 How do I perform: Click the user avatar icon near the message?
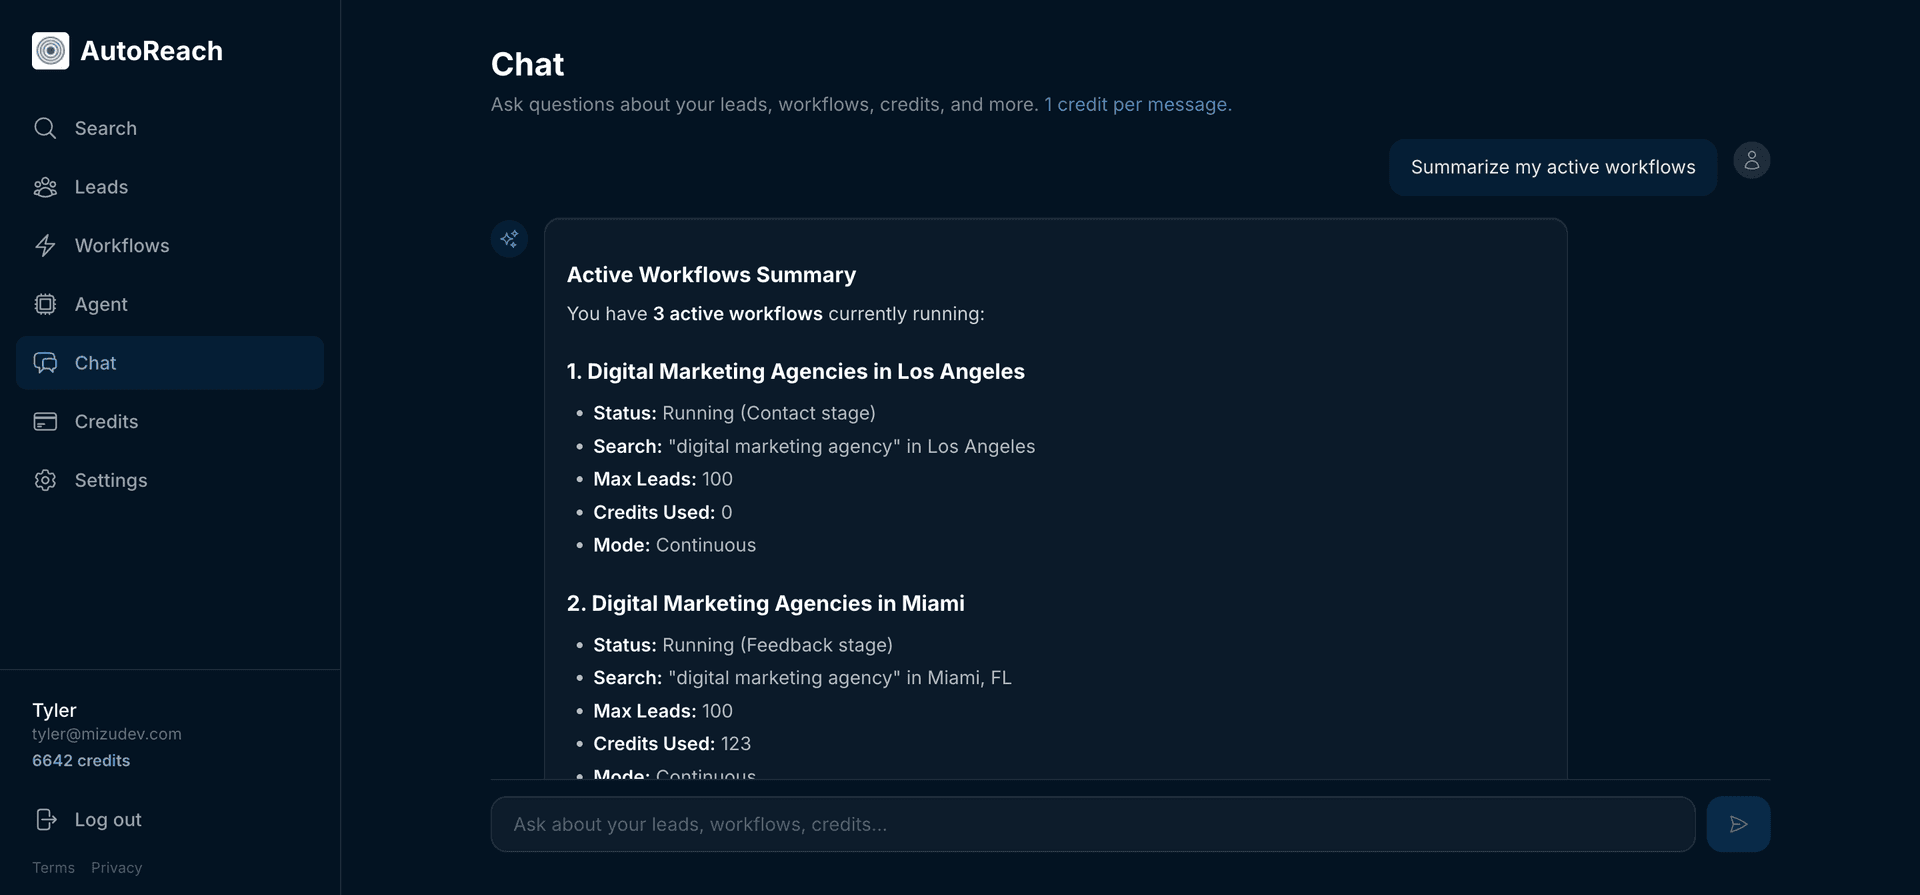1751,160
